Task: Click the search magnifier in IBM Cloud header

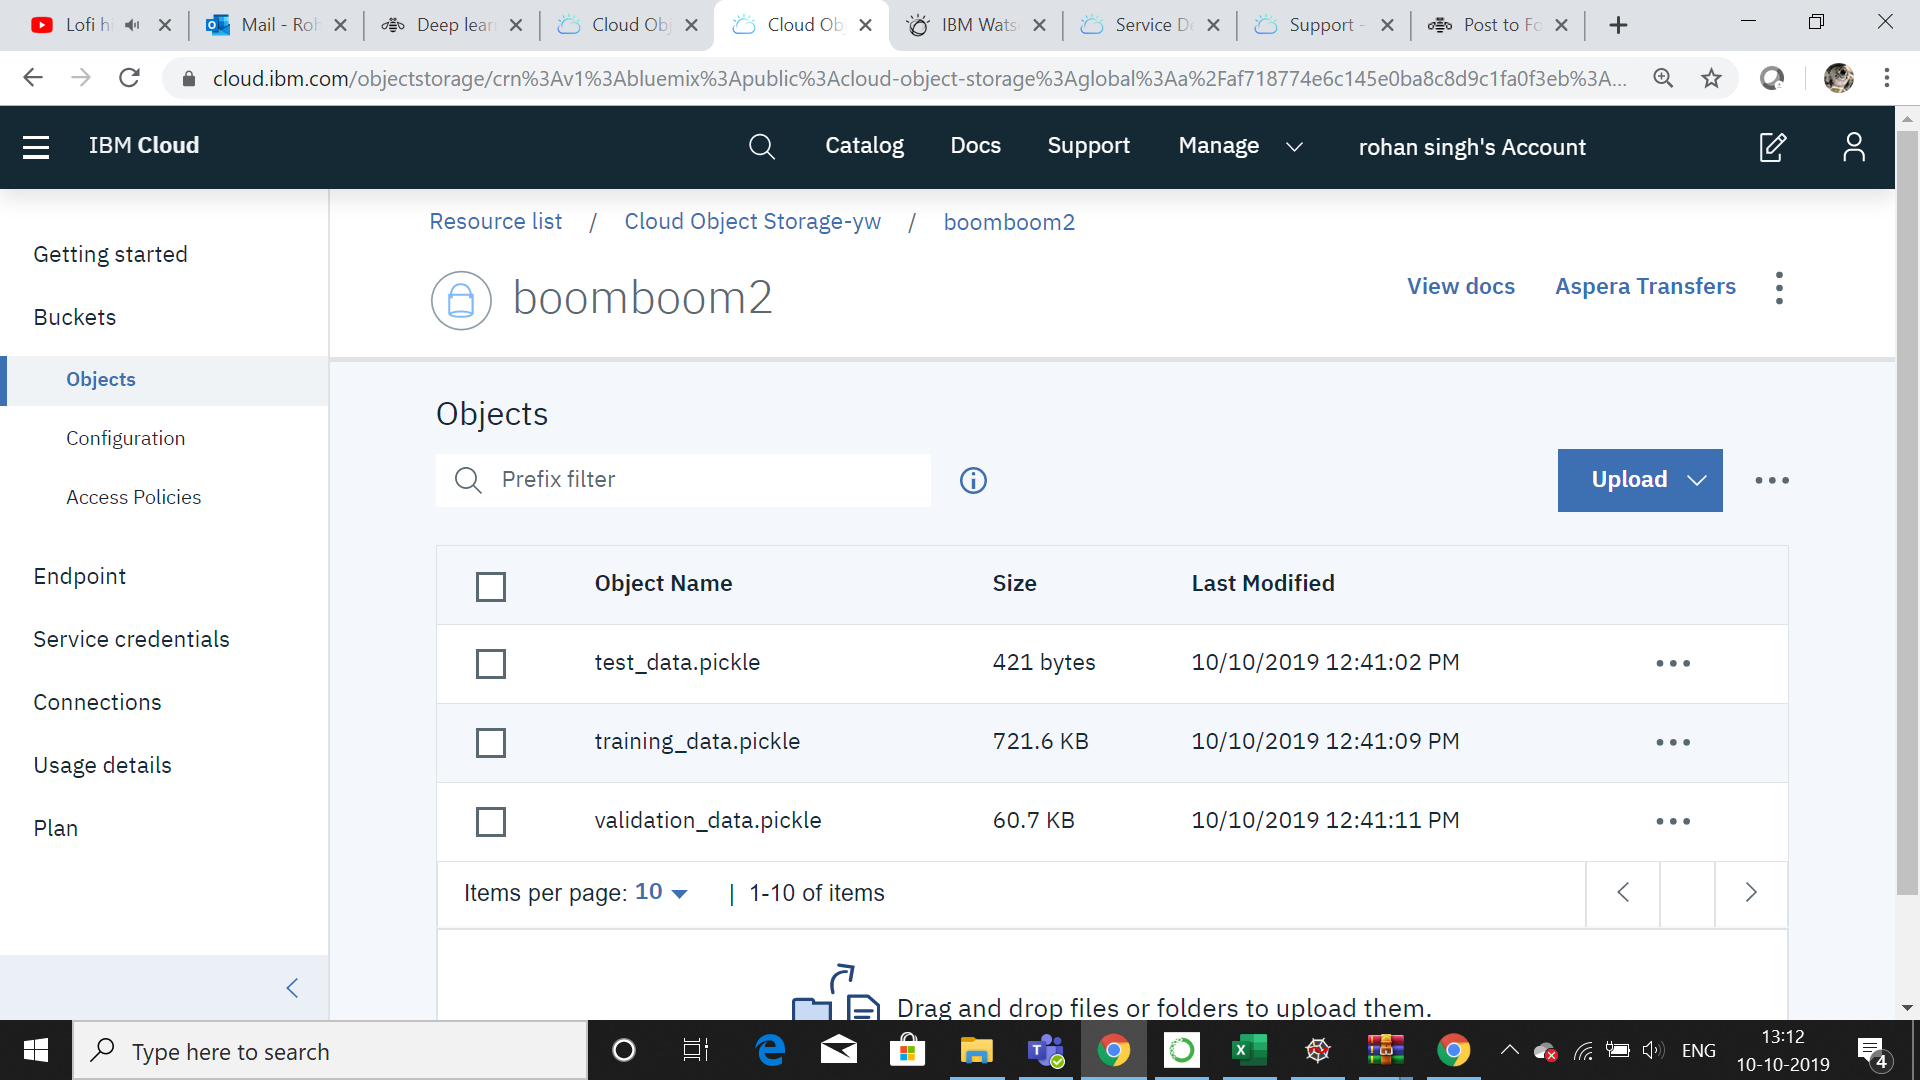Action: [762, 147]
